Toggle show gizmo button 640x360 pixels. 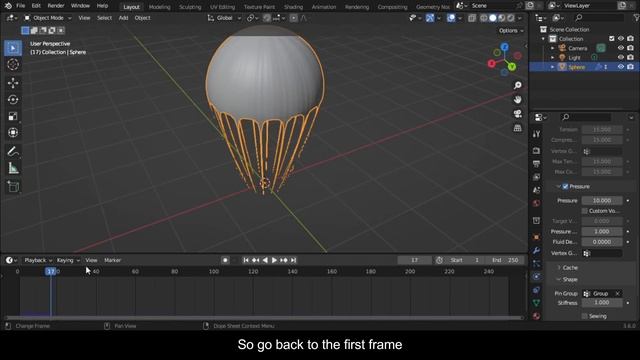(x=430, y=18)
